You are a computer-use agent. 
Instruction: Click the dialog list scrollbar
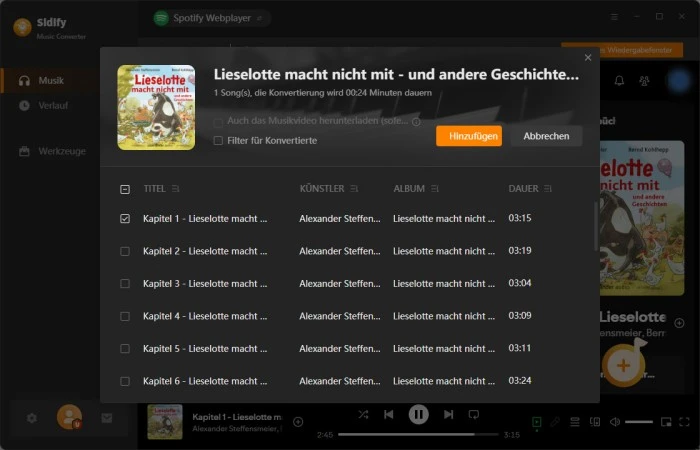click(x=596, y=226)
